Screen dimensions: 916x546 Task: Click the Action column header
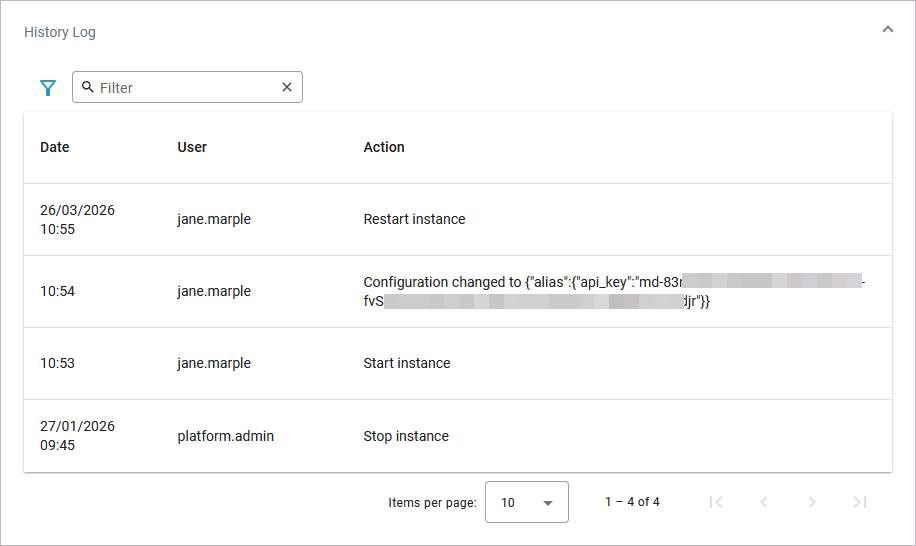[384, 147]
